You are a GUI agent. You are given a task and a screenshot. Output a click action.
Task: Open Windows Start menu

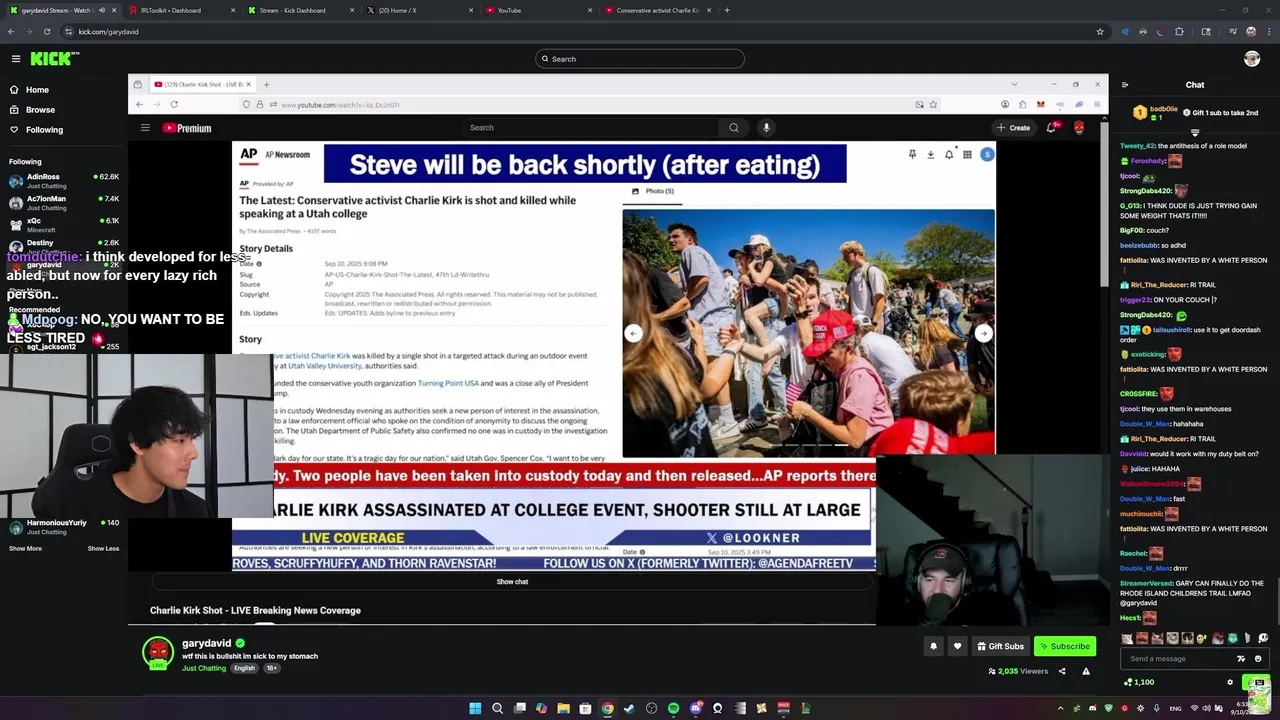[x=475, y=709]
